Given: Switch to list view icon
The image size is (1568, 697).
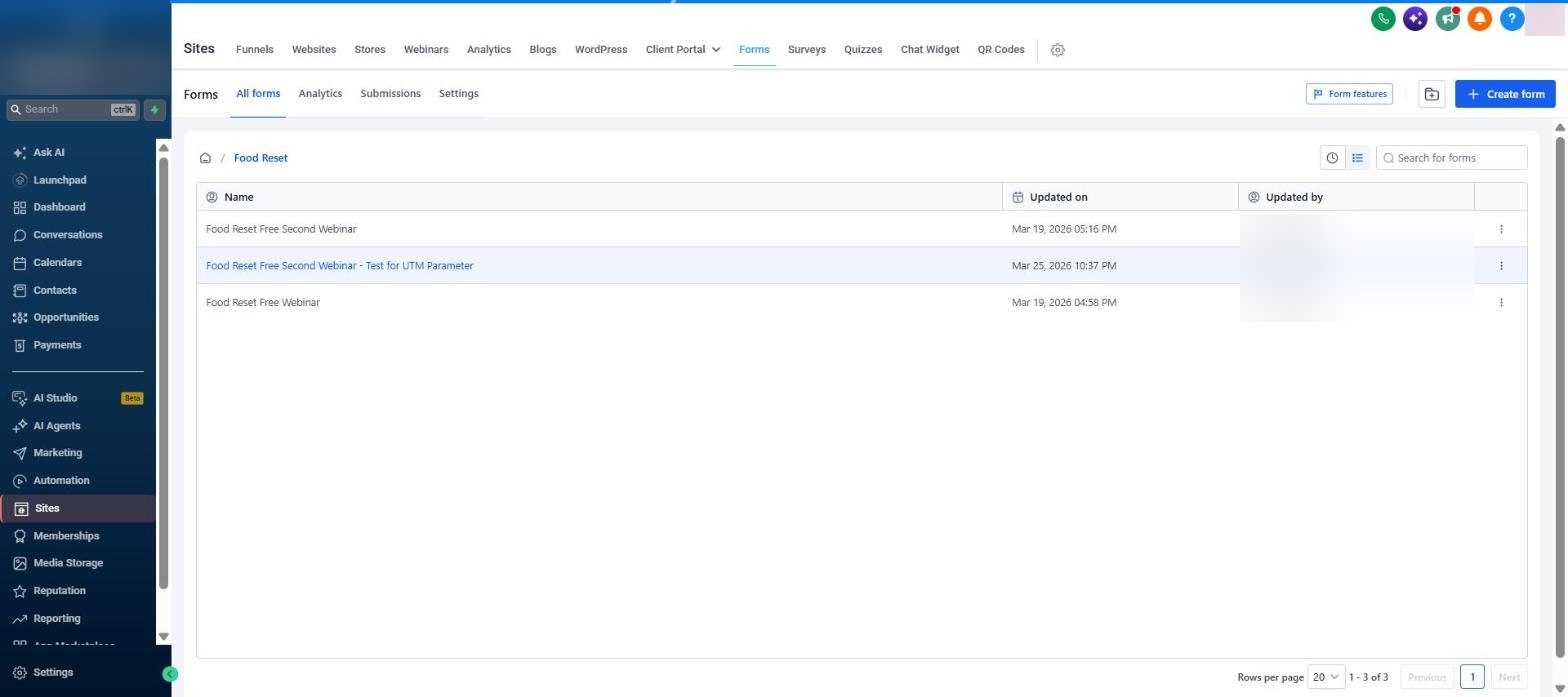Looking at the screenshot, I should point(1357,158).
